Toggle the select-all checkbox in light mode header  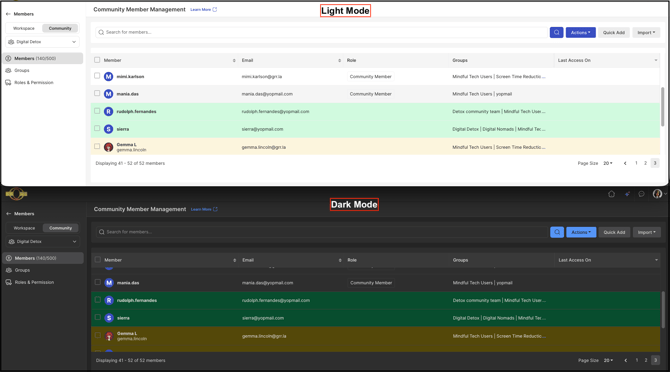tap(97, 60)
